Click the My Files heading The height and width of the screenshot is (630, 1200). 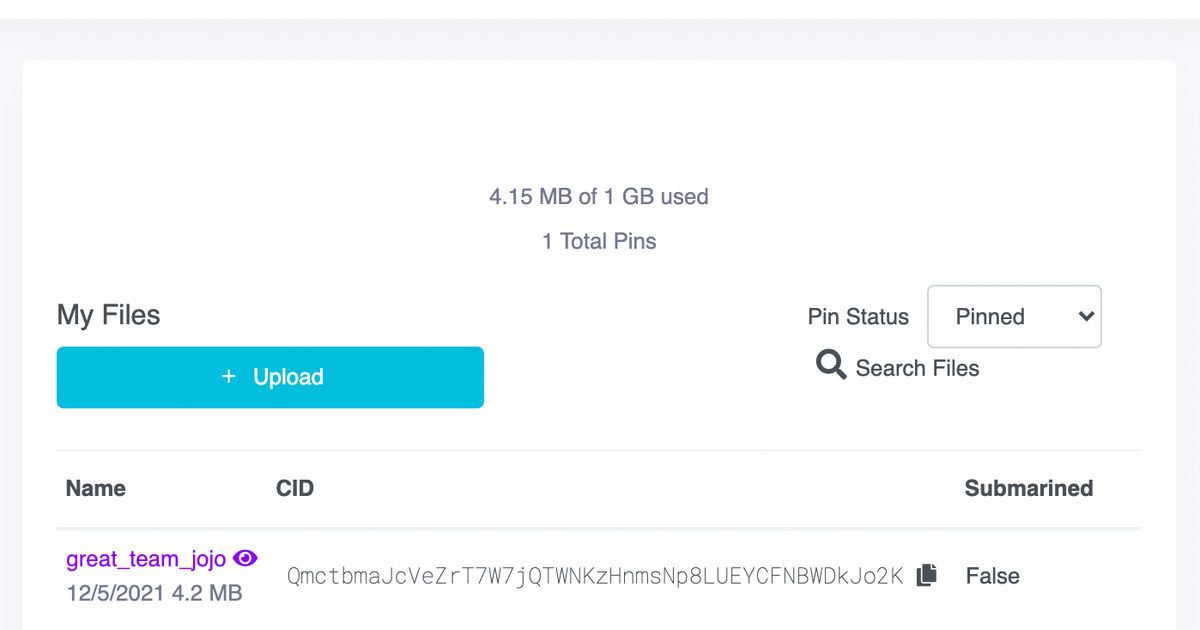[x=109, y=315]
